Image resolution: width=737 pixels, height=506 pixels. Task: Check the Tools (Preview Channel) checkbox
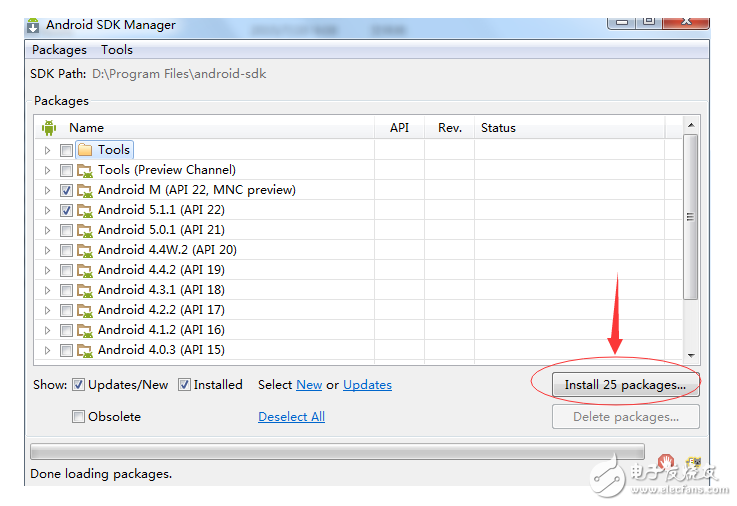click(66, 171)
